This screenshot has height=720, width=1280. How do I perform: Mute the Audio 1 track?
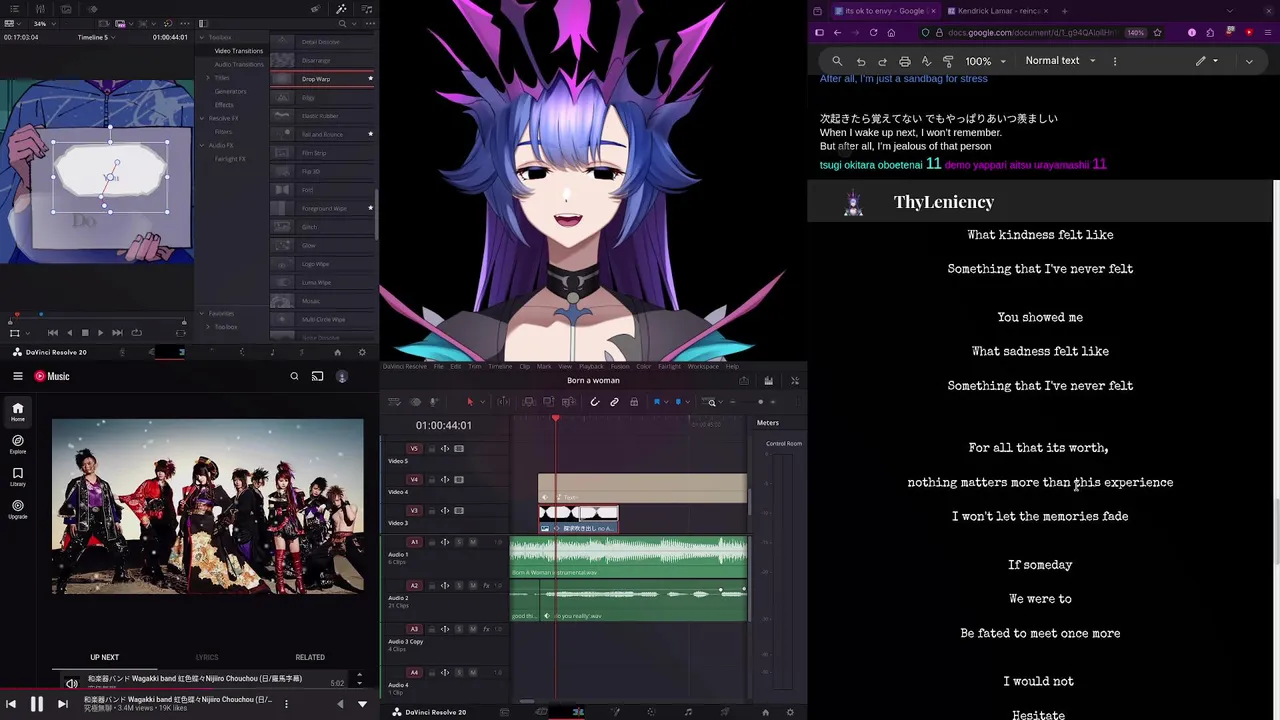pyautogui.click(x=473, y=542)
